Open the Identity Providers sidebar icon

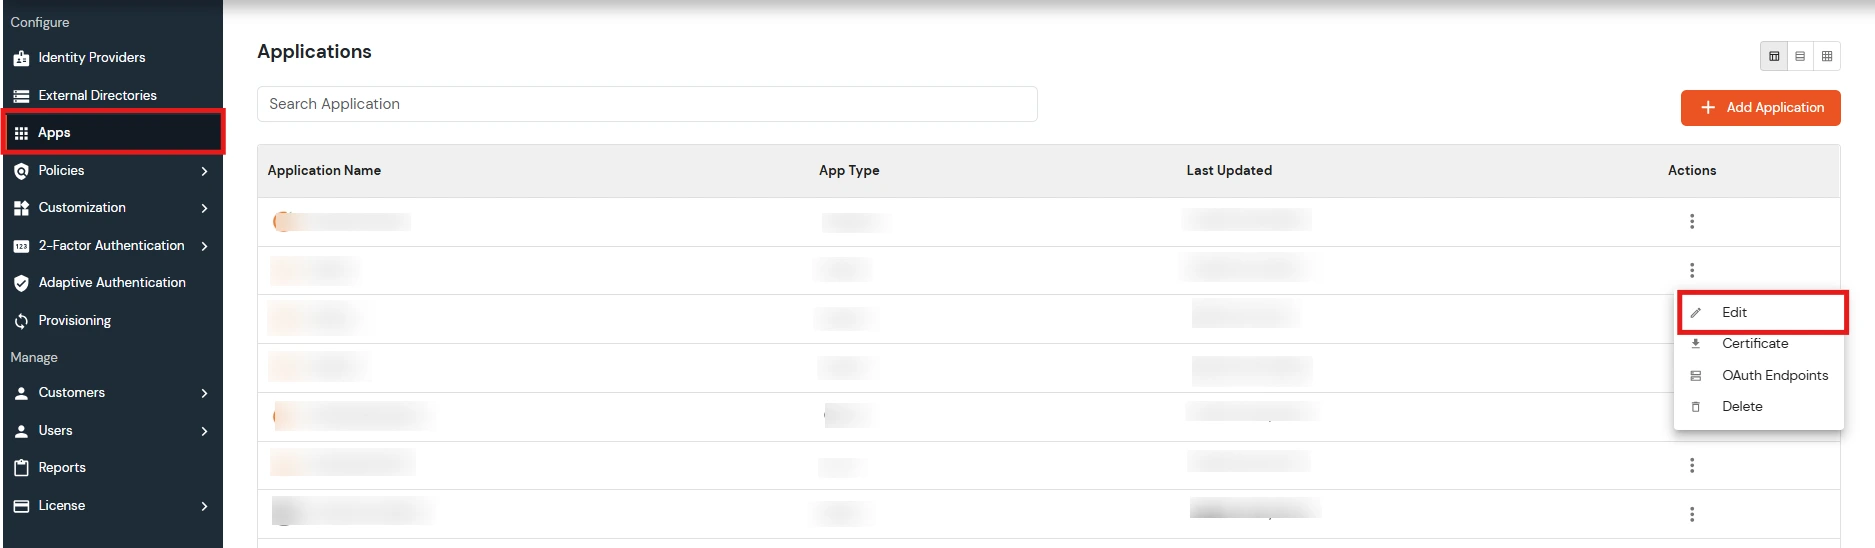(x=21, y=58)
